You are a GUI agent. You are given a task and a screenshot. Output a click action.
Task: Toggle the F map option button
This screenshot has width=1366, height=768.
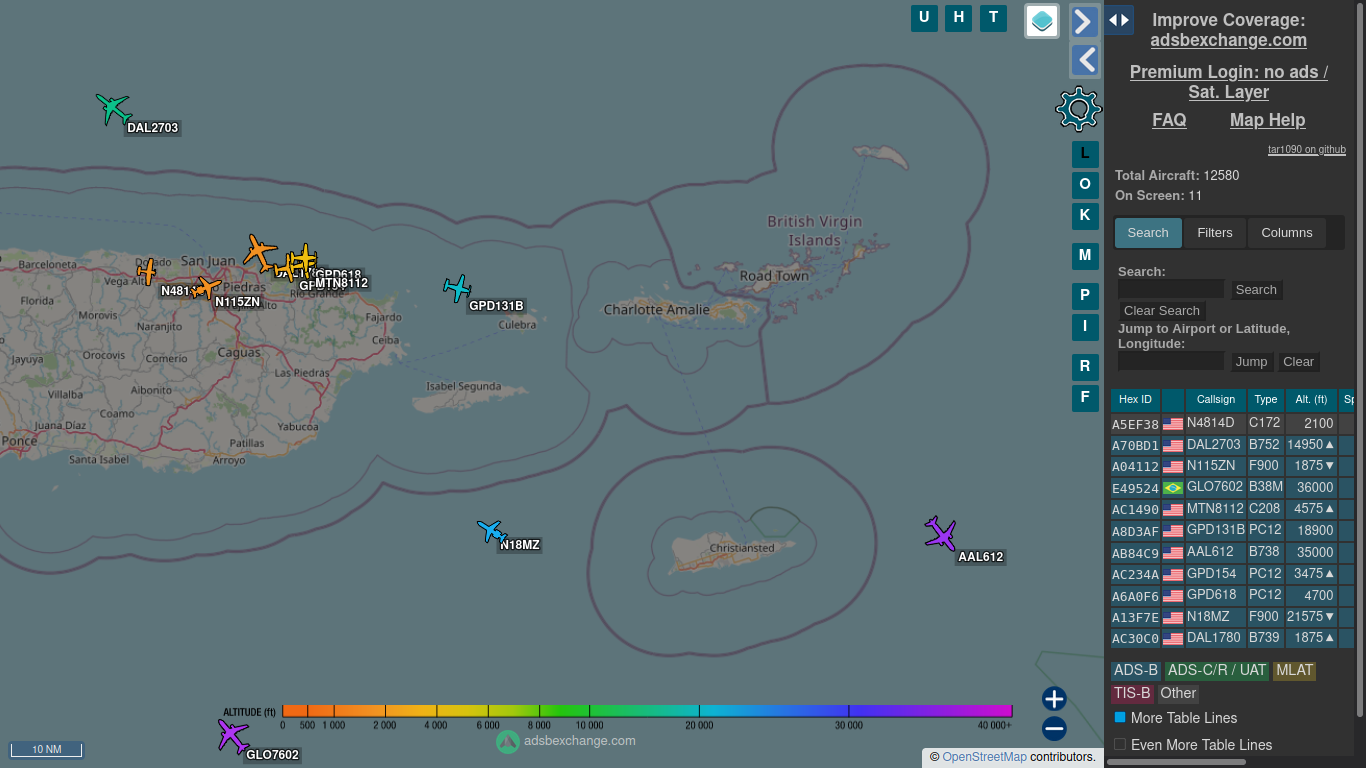pos(1085,398)
